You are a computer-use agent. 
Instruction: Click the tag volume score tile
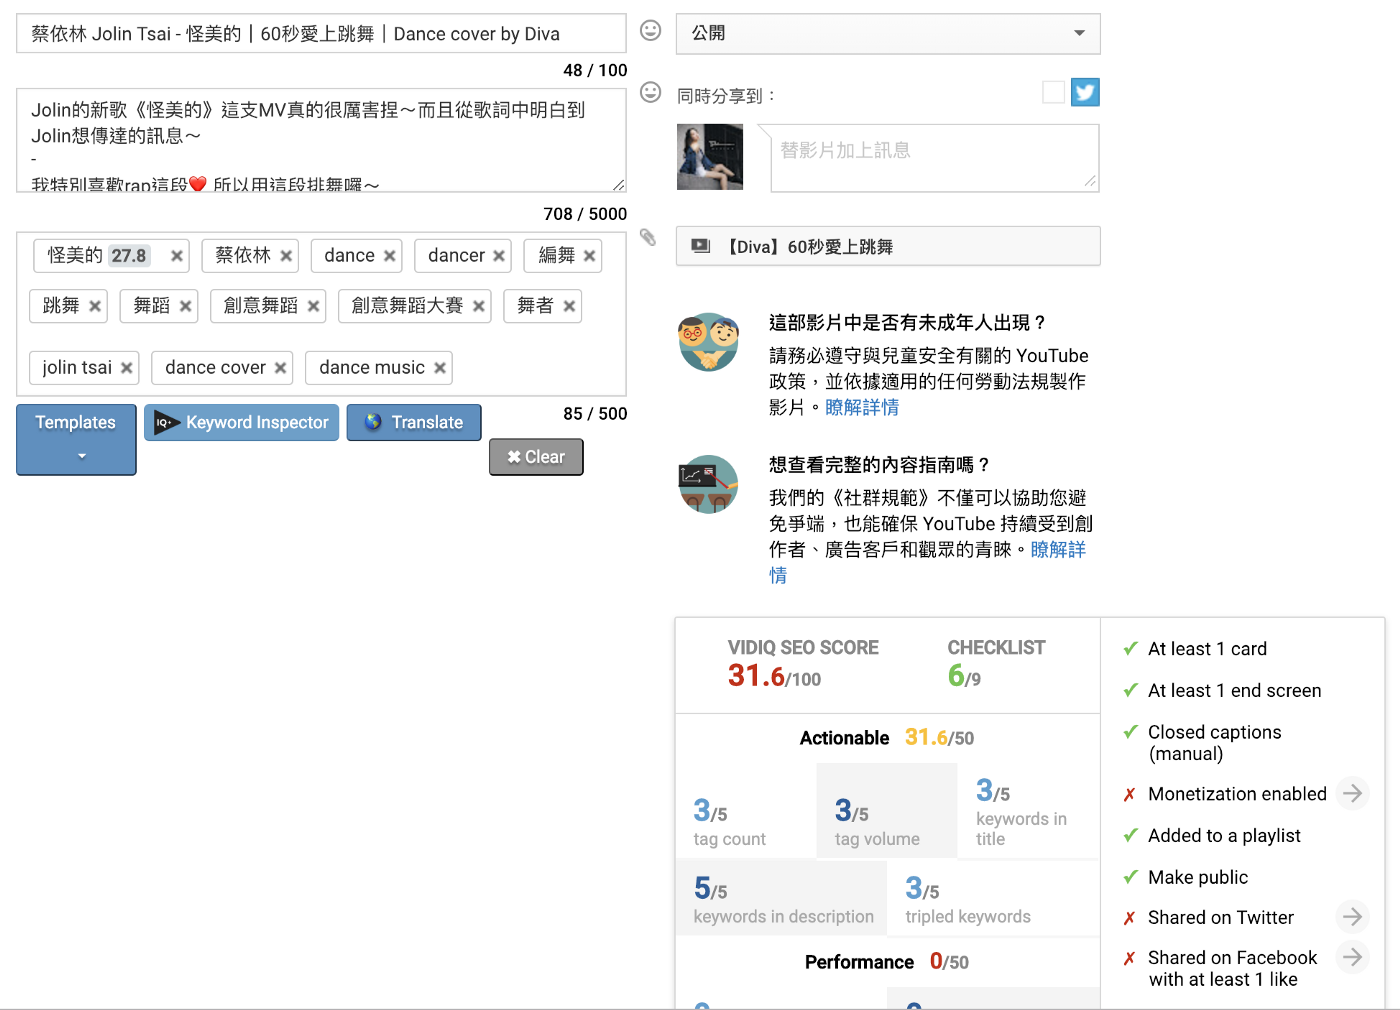887,811
